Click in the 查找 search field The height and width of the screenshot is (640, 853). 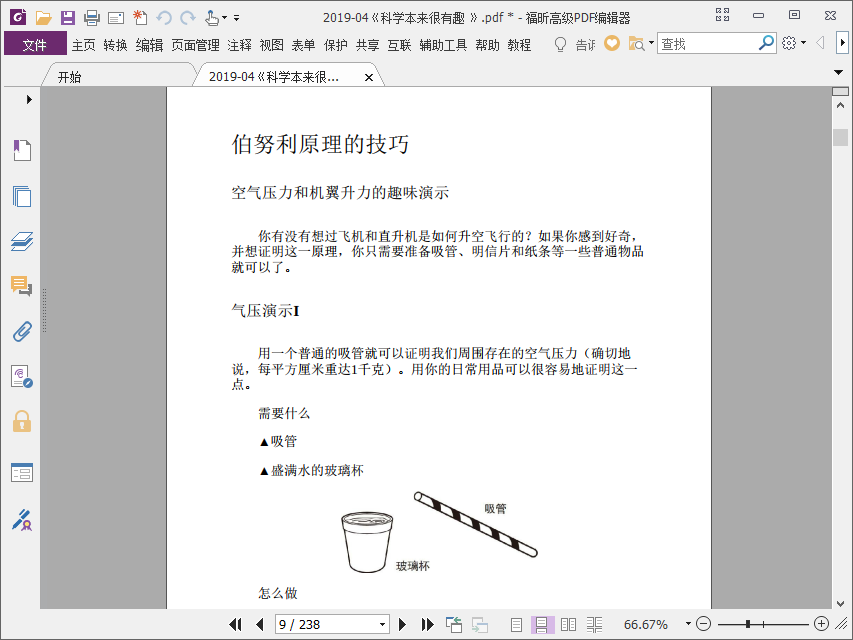pyautogui.click(x=708, y=43)
